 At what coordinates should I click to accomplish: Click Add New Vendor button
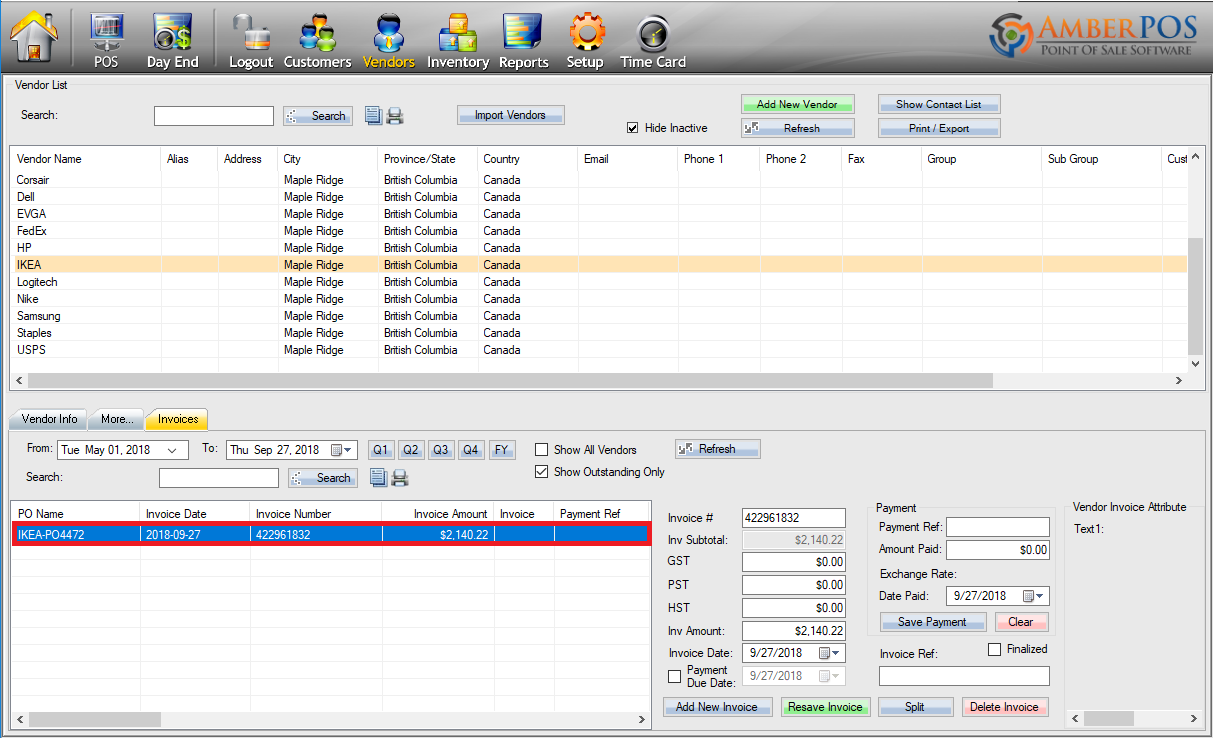click(797, 104)
